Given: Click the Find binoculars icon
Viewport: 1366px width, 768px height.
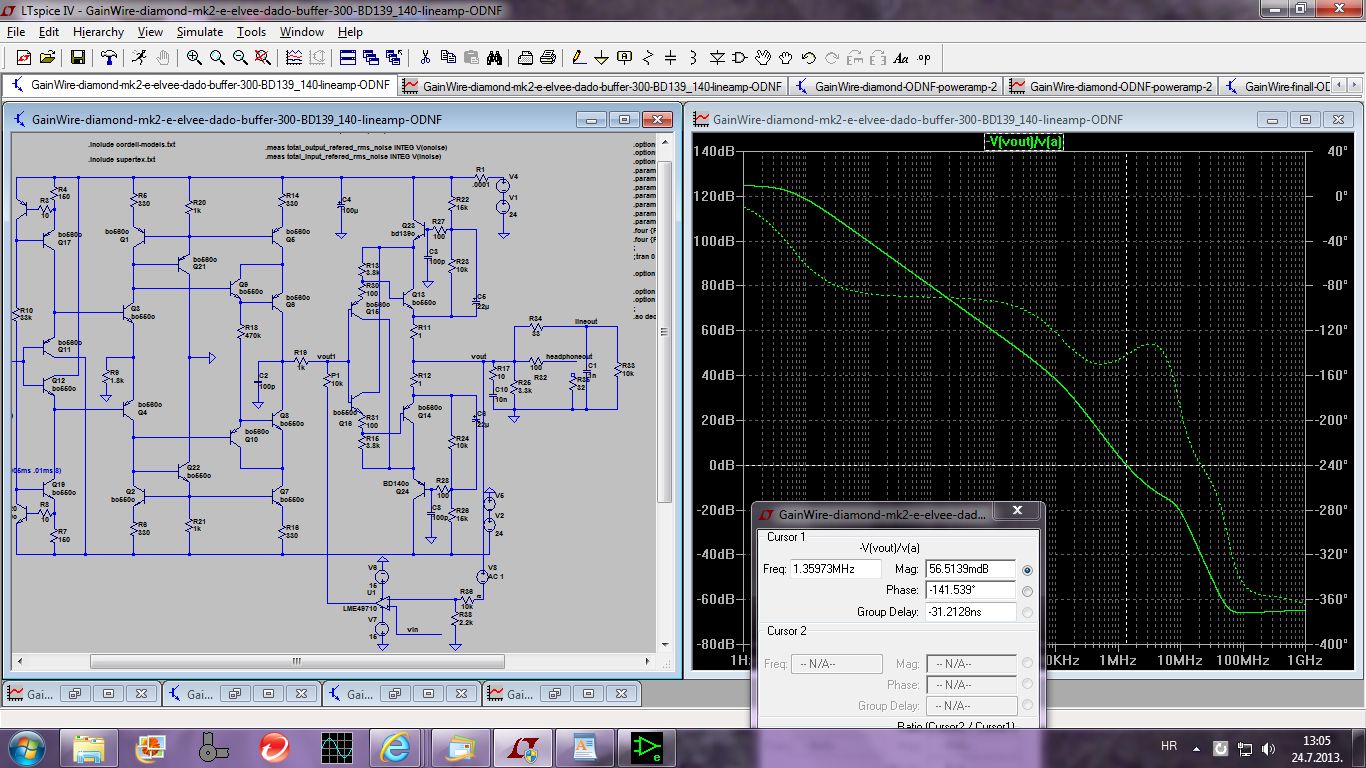Looking at the screenshot, I should click(496, 57).
